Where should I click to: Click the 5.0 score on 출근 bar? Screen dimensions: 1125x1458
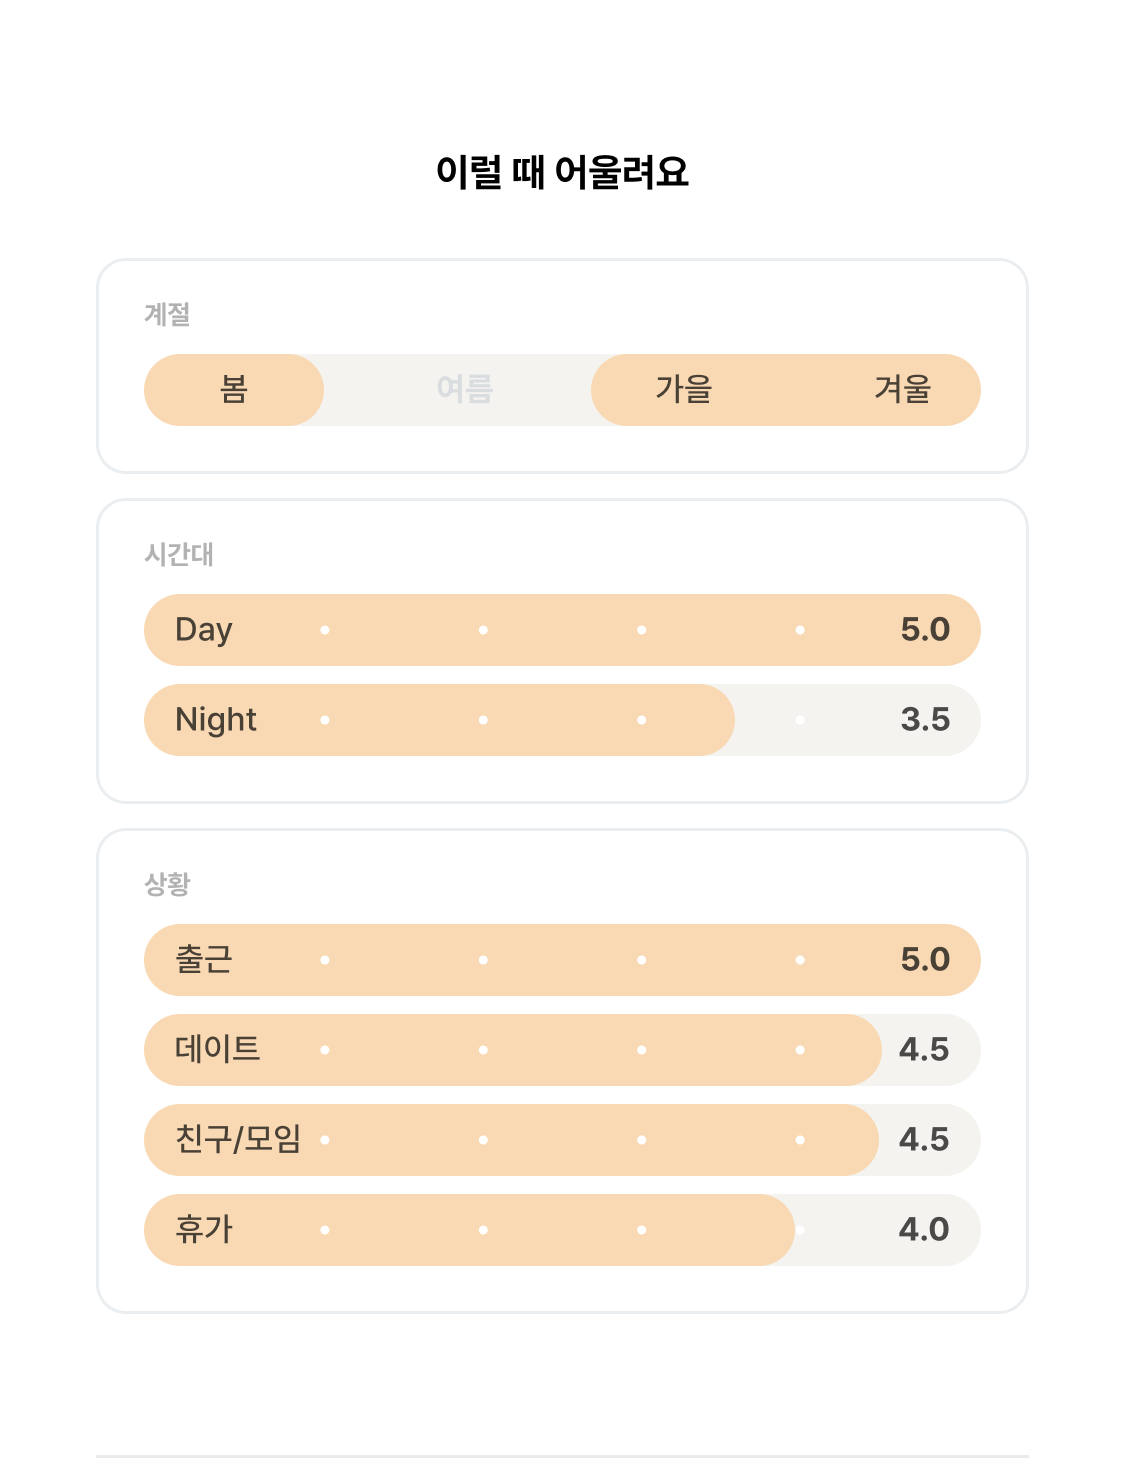[x=925, y=960]
